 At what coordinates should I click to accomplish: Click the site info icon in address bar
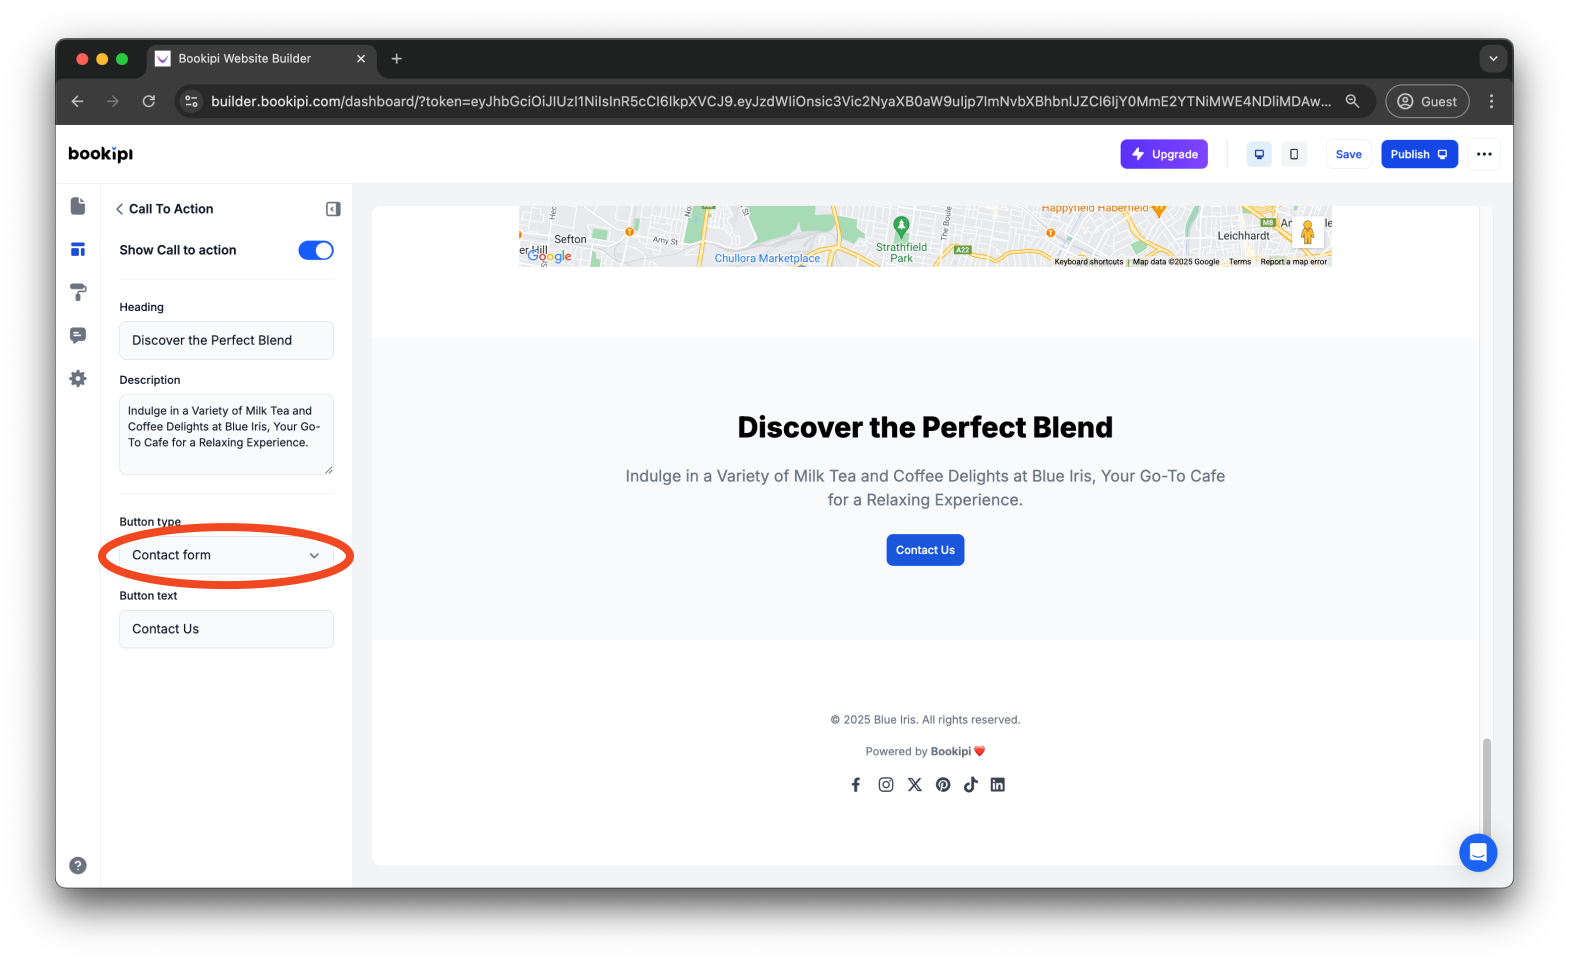point(192,101)
